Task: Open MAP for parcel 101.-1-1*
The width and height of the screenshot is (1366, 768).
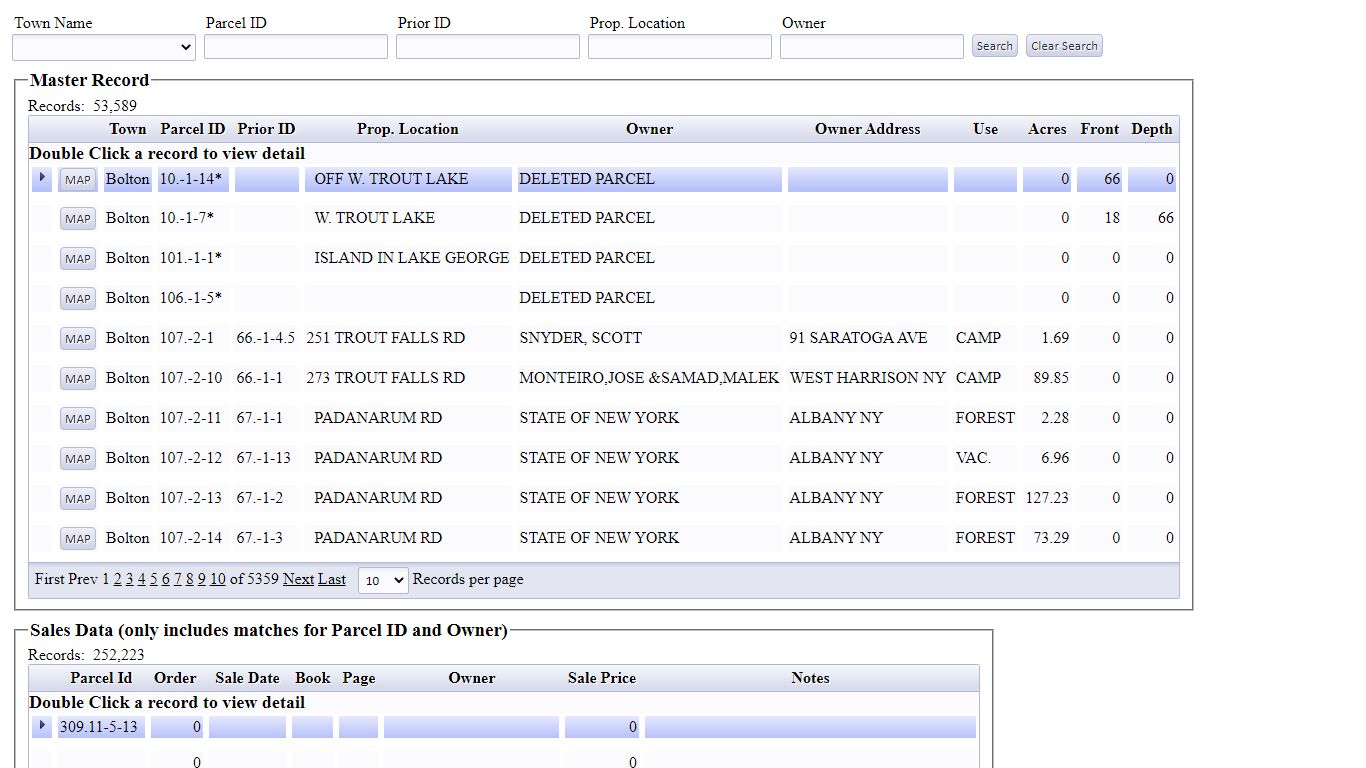Action: (78, 259)
